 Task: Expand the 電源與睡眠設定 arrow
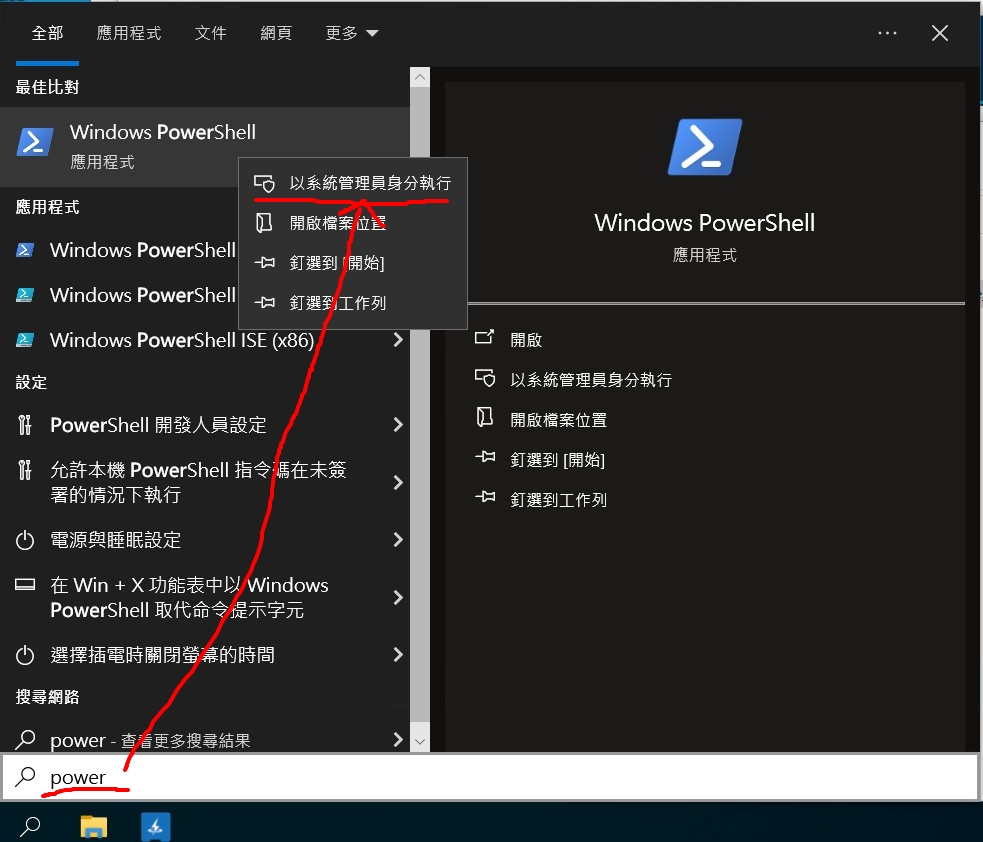(x=397, y=540)
